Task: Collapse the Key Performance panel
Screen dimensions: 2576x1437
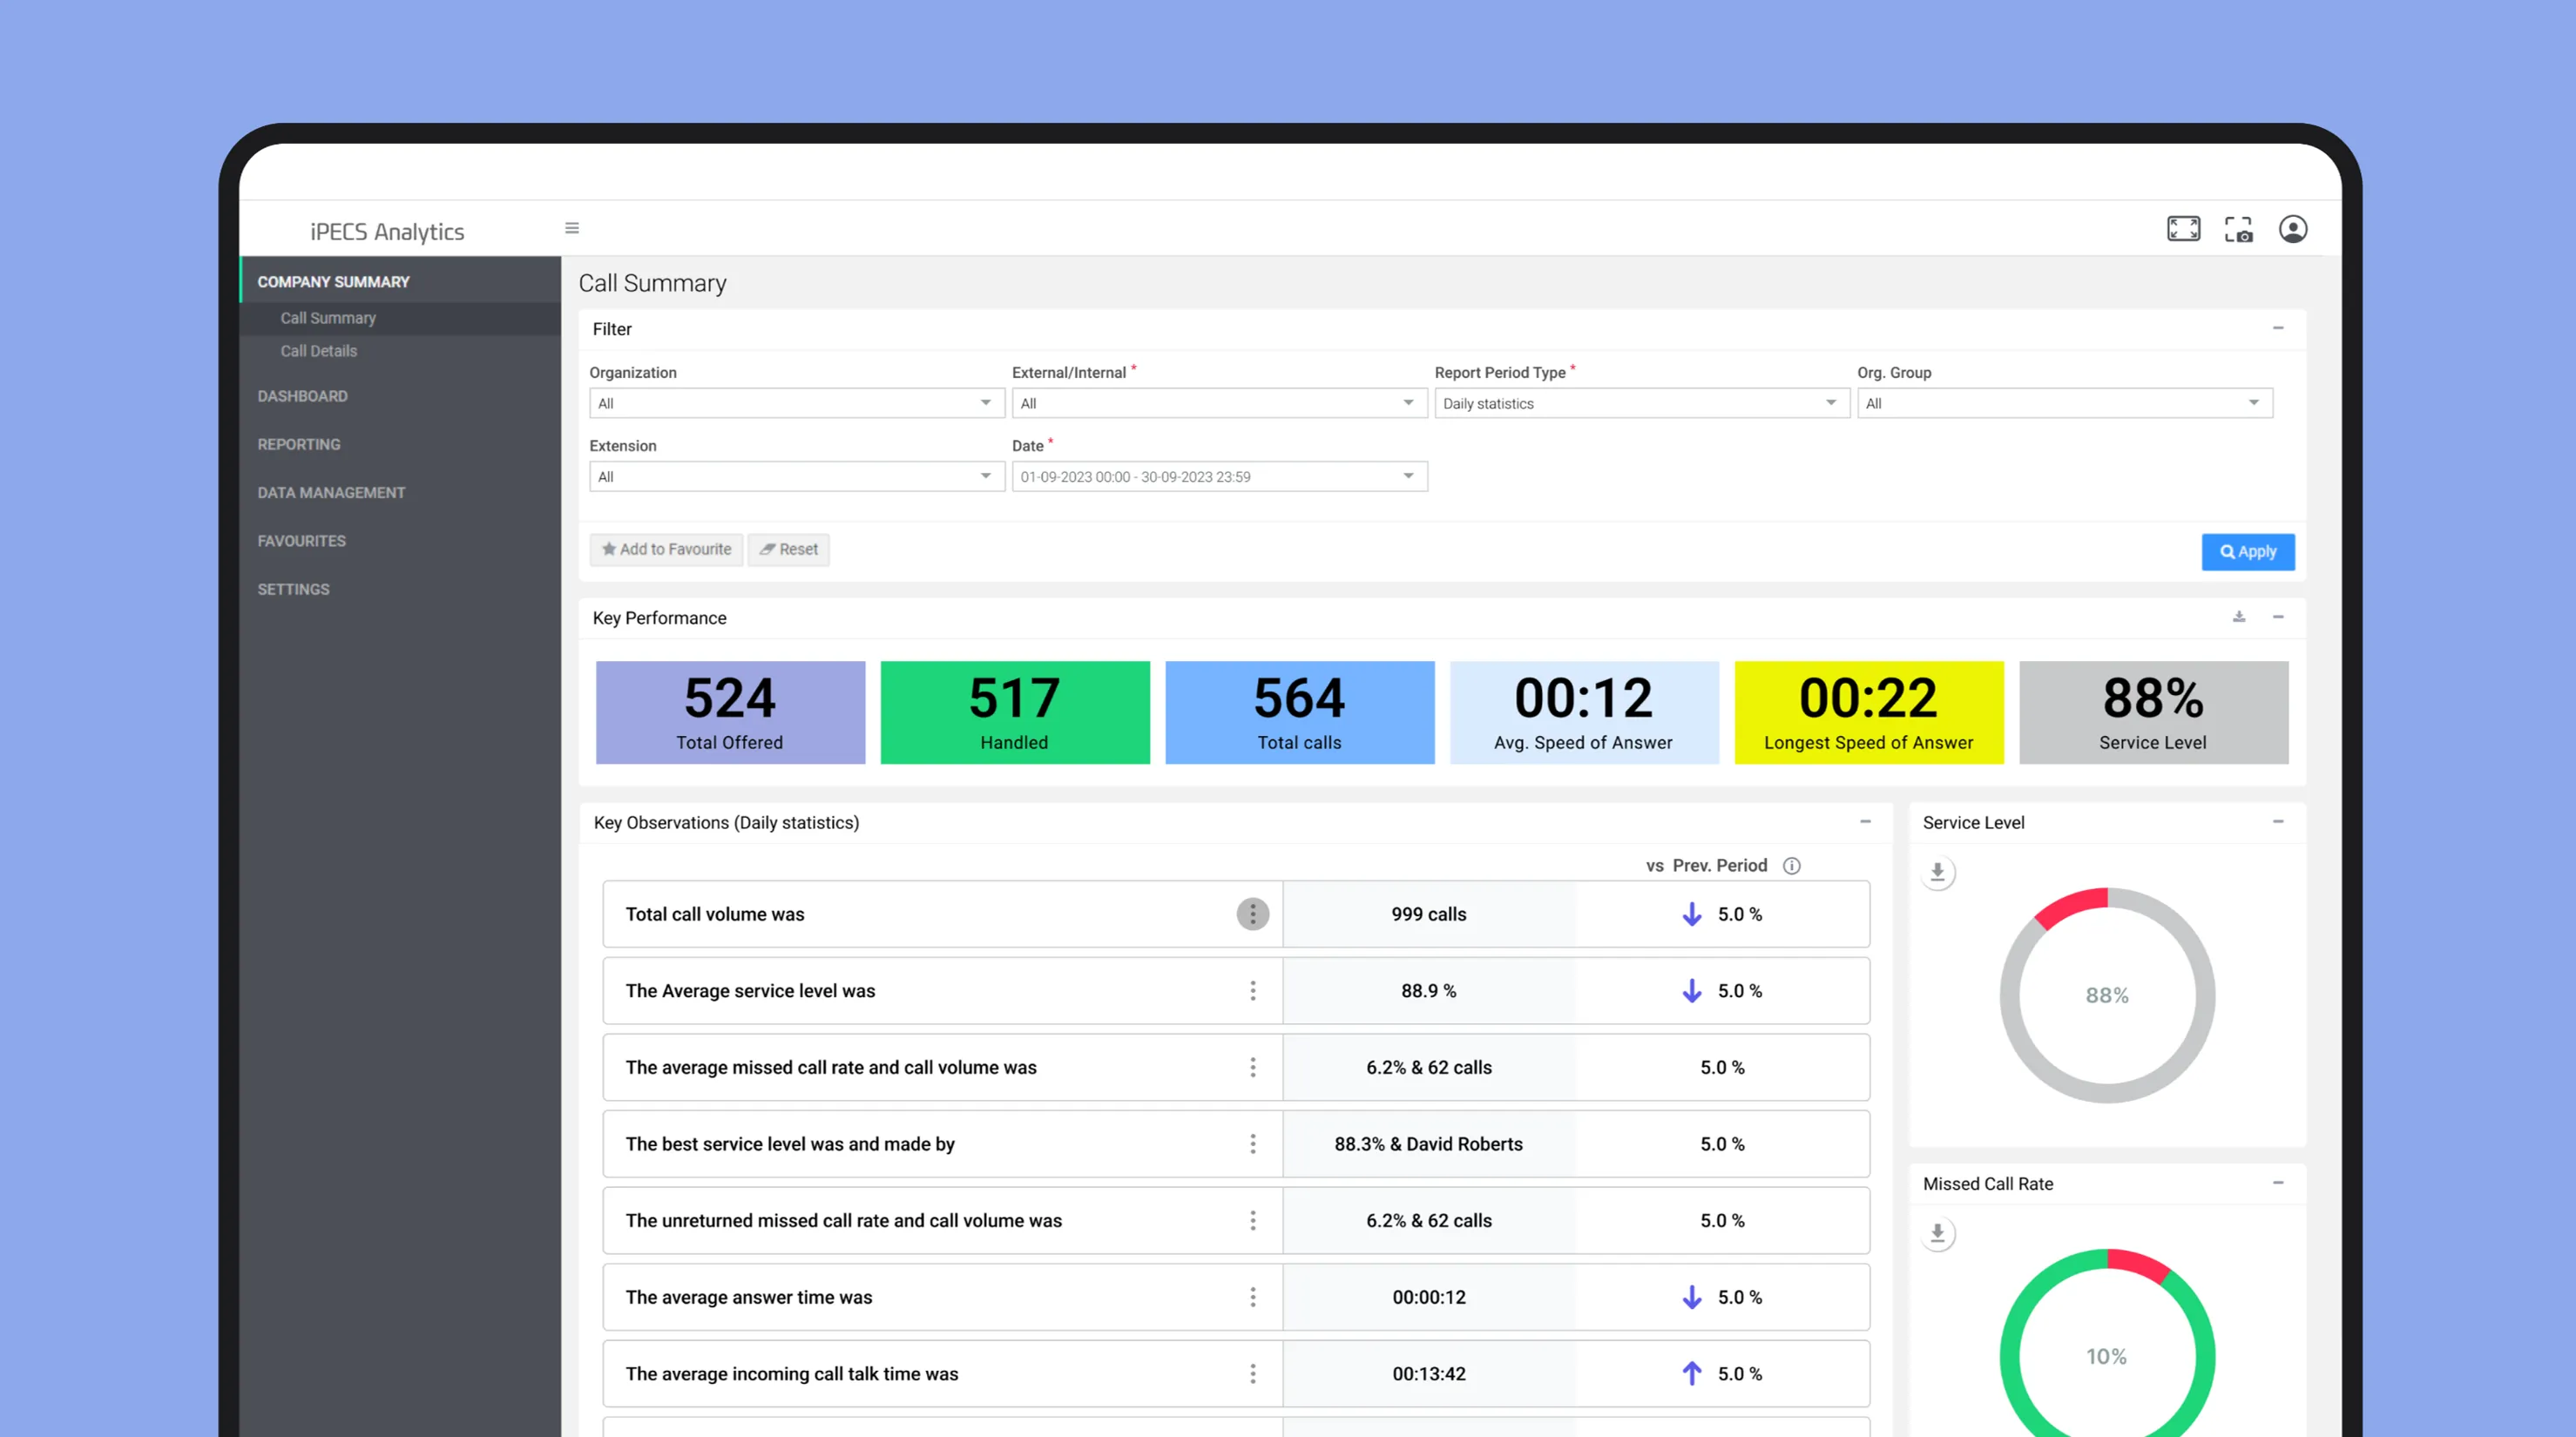Action: click(2277, 617)
